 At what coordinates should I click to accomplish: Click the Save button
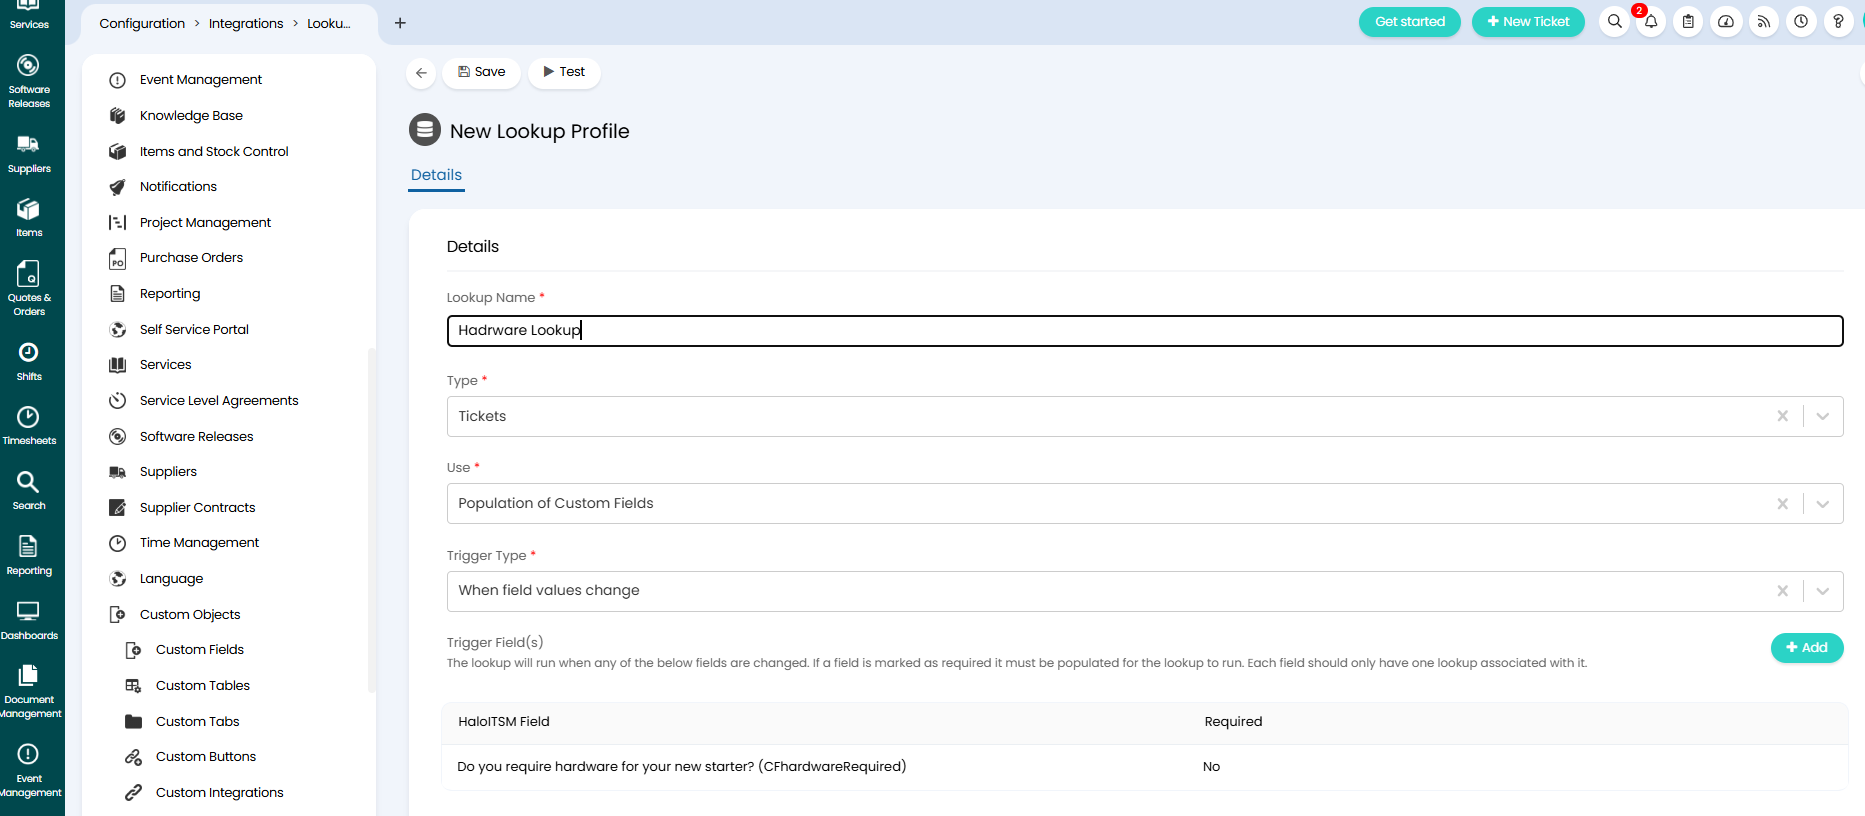tap(481, 72)
